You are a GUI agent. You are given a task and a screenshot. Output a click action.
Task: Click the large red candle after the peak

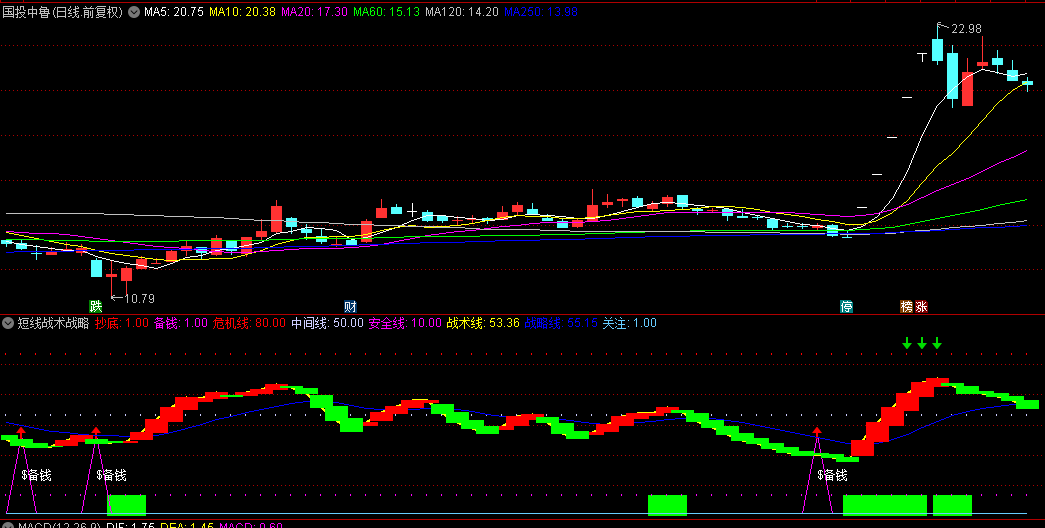tap(967, 89)
